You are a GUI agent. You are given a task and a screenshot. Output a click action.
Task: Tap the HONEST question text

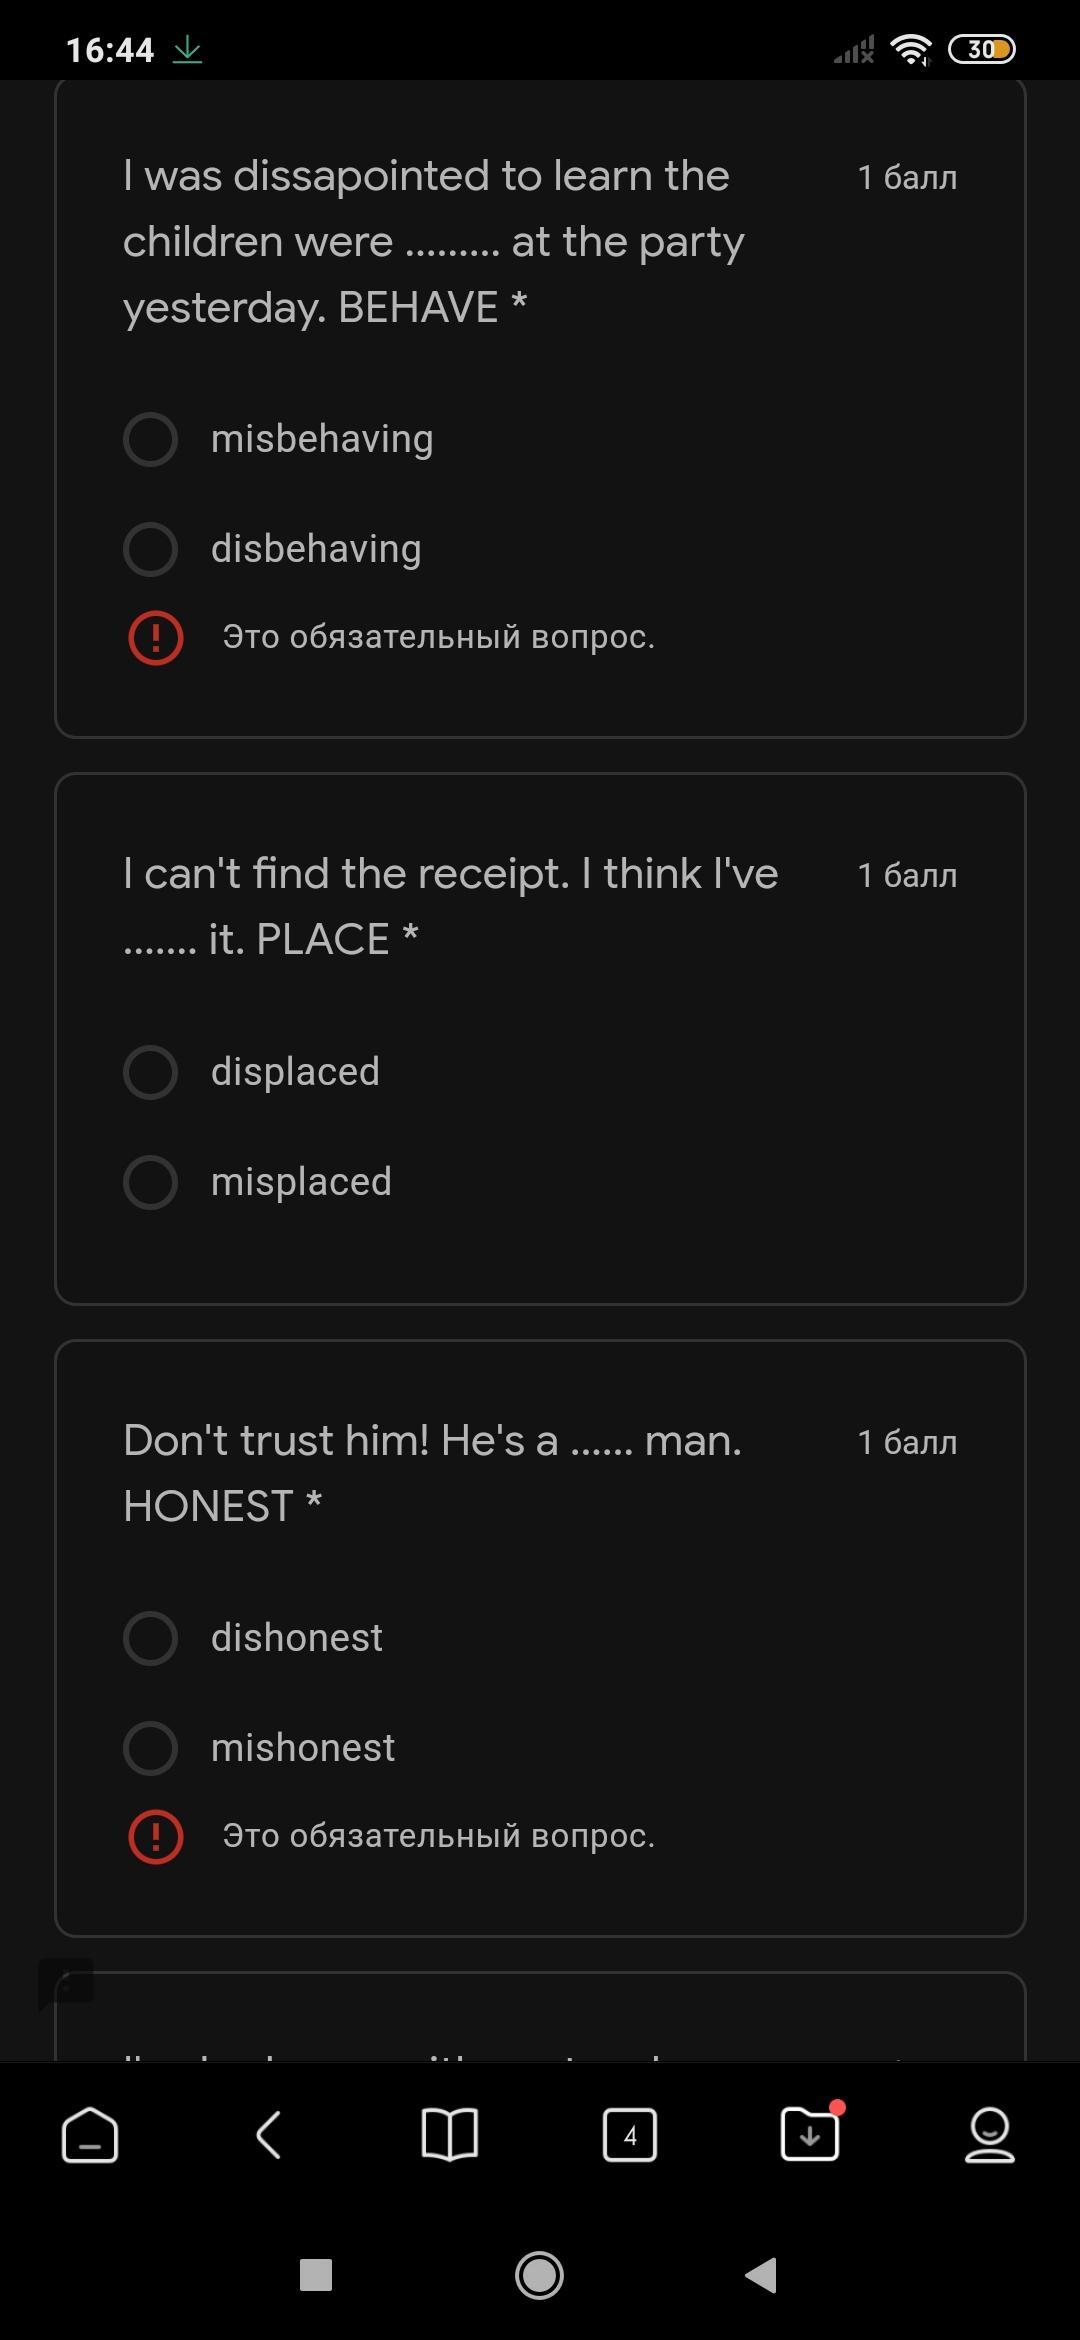pos(432,1473)
